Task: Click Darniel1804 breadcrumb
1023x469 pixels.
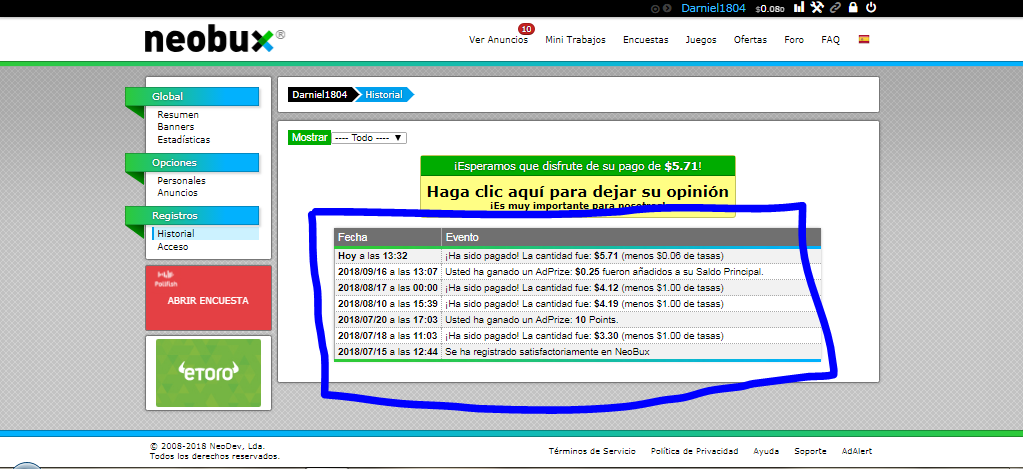Action: (320, 95)
